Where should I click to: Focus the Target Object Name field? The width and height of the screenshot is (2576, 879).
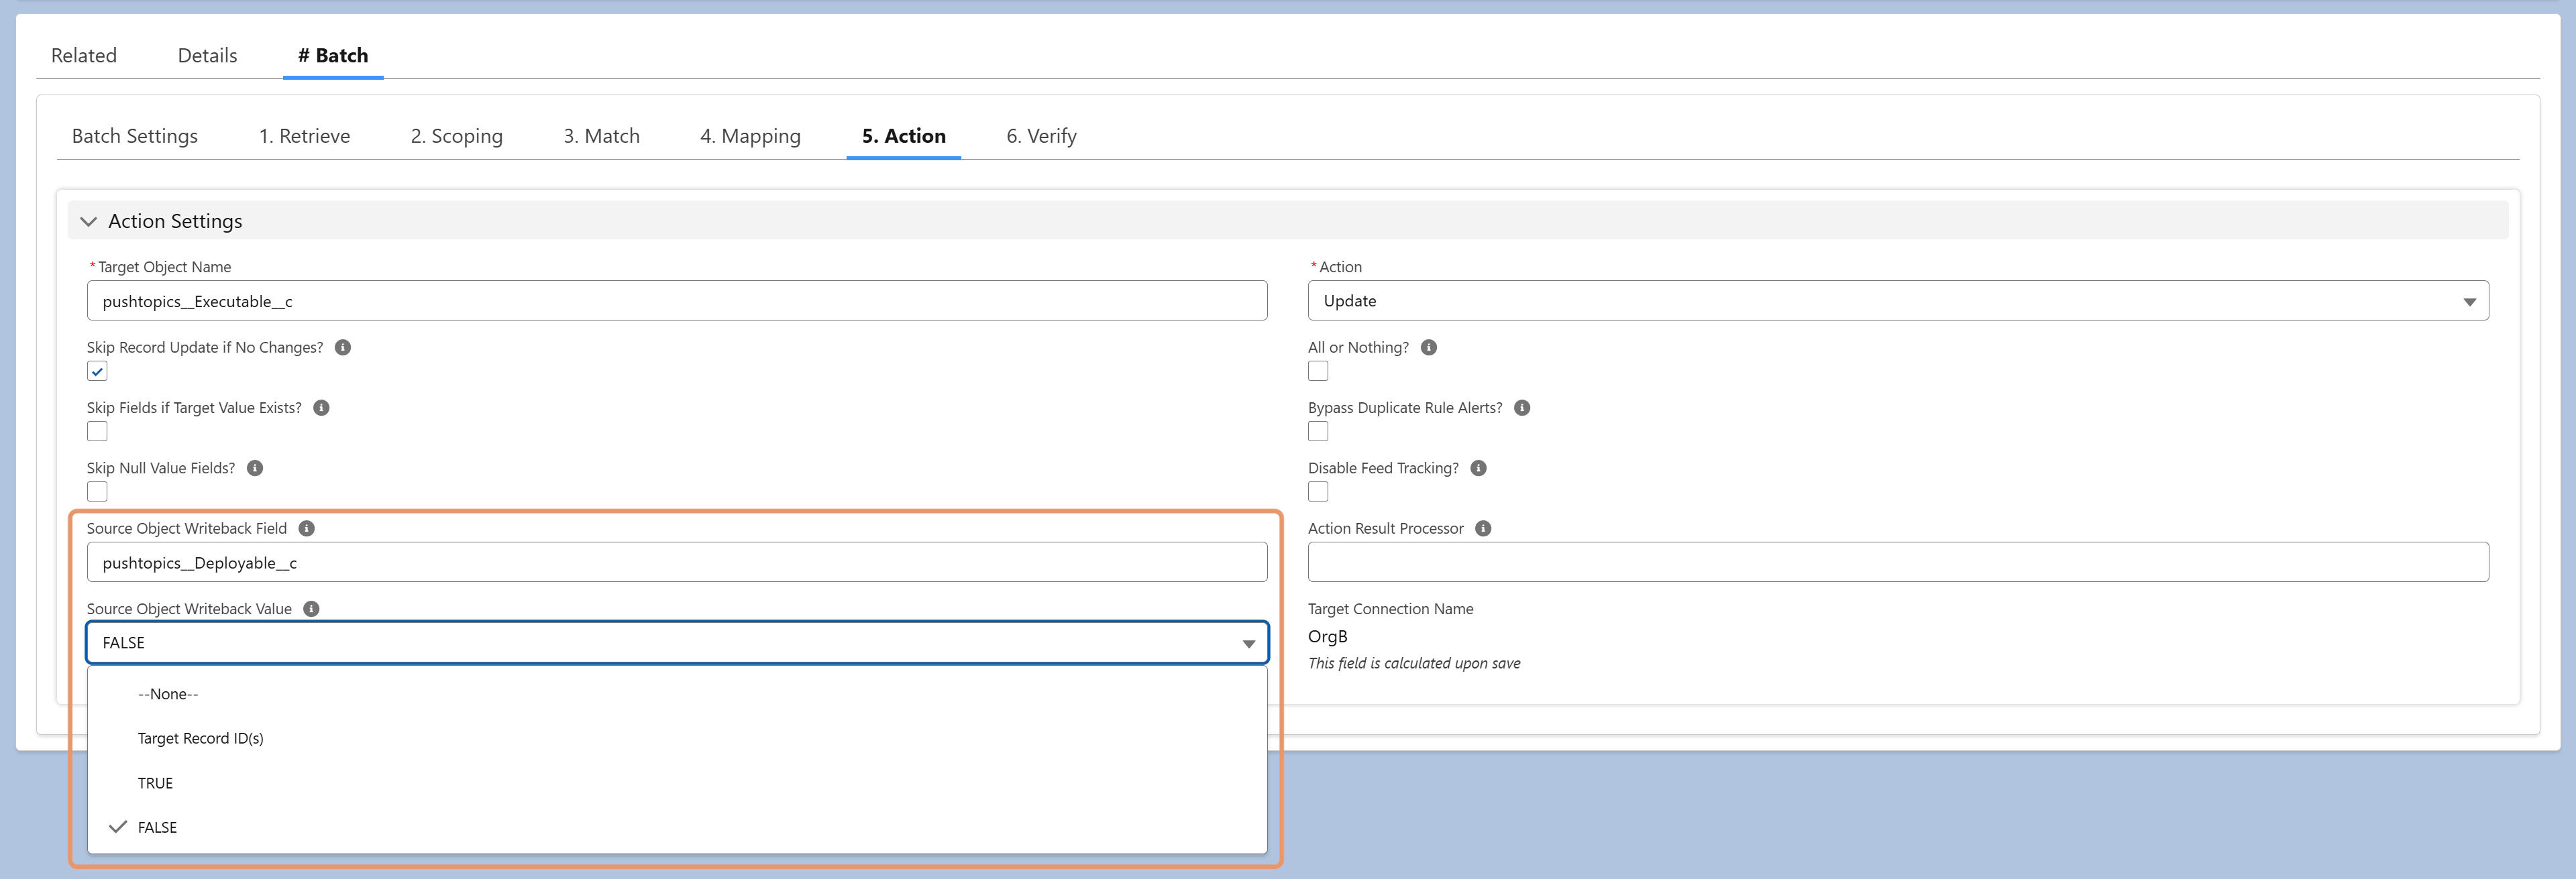(x=677, y=301)
